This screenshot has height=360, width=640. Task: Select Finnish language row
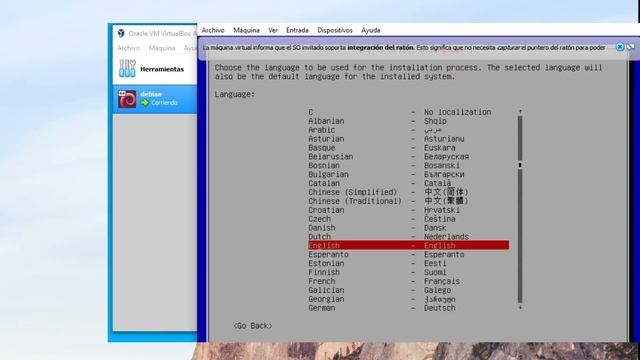pos(409,272)
